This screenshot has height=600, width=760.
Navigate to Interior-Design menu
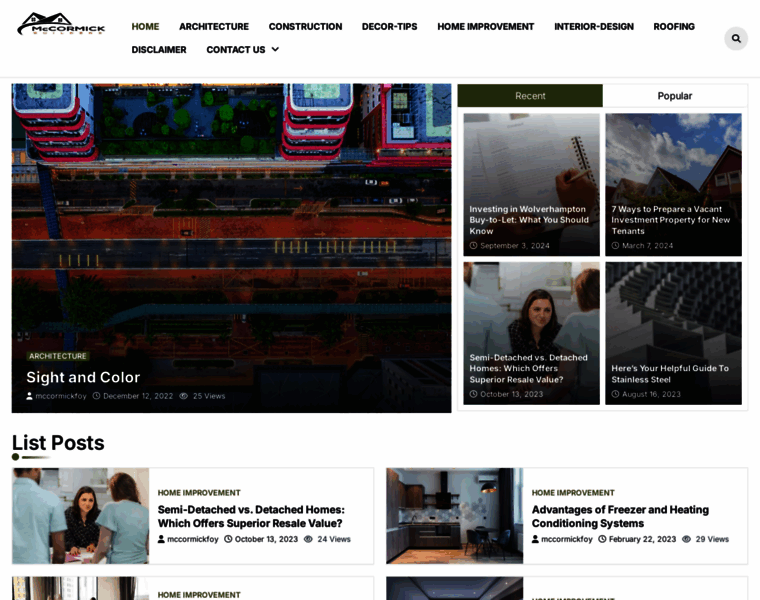[x=594, y=27]
